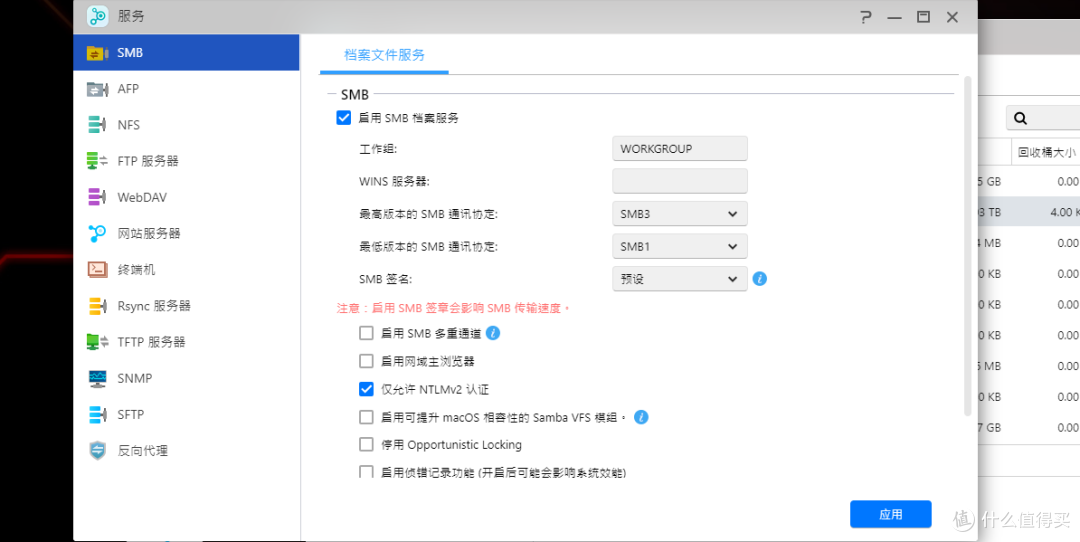The height and width of the screenshot is (542, 1080).
Task: Select AFP in the sidebar
Action: click(x=186, y=89)
